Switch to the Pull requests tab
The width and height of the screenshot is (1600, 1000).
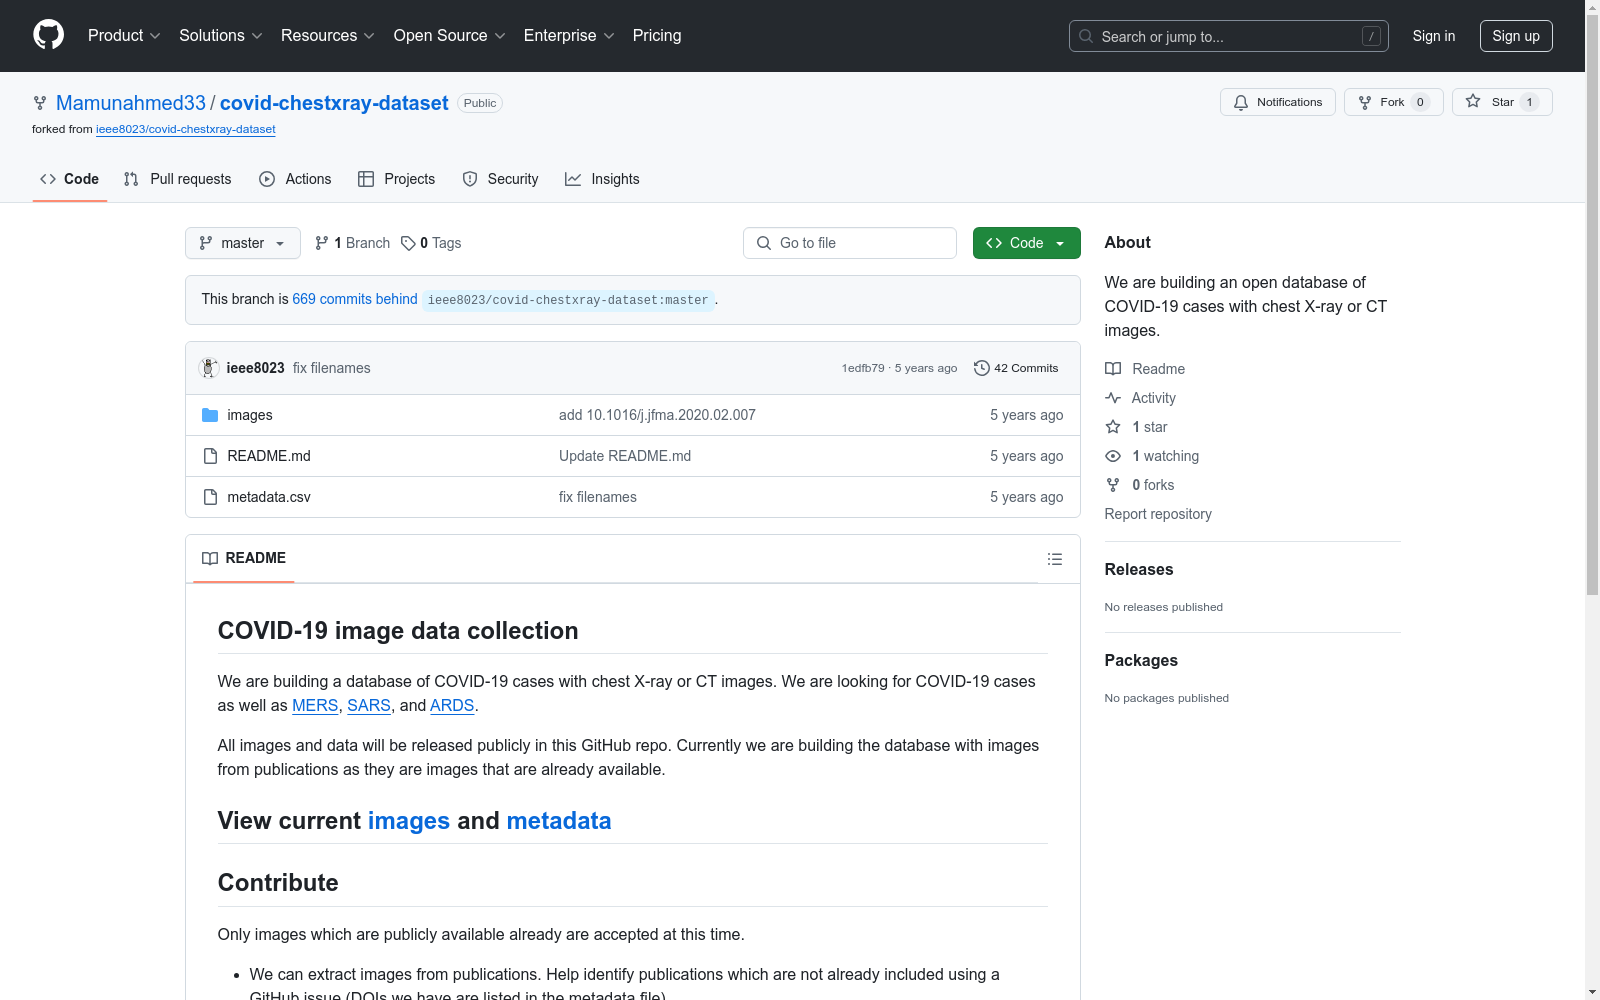tap(178, 179)
